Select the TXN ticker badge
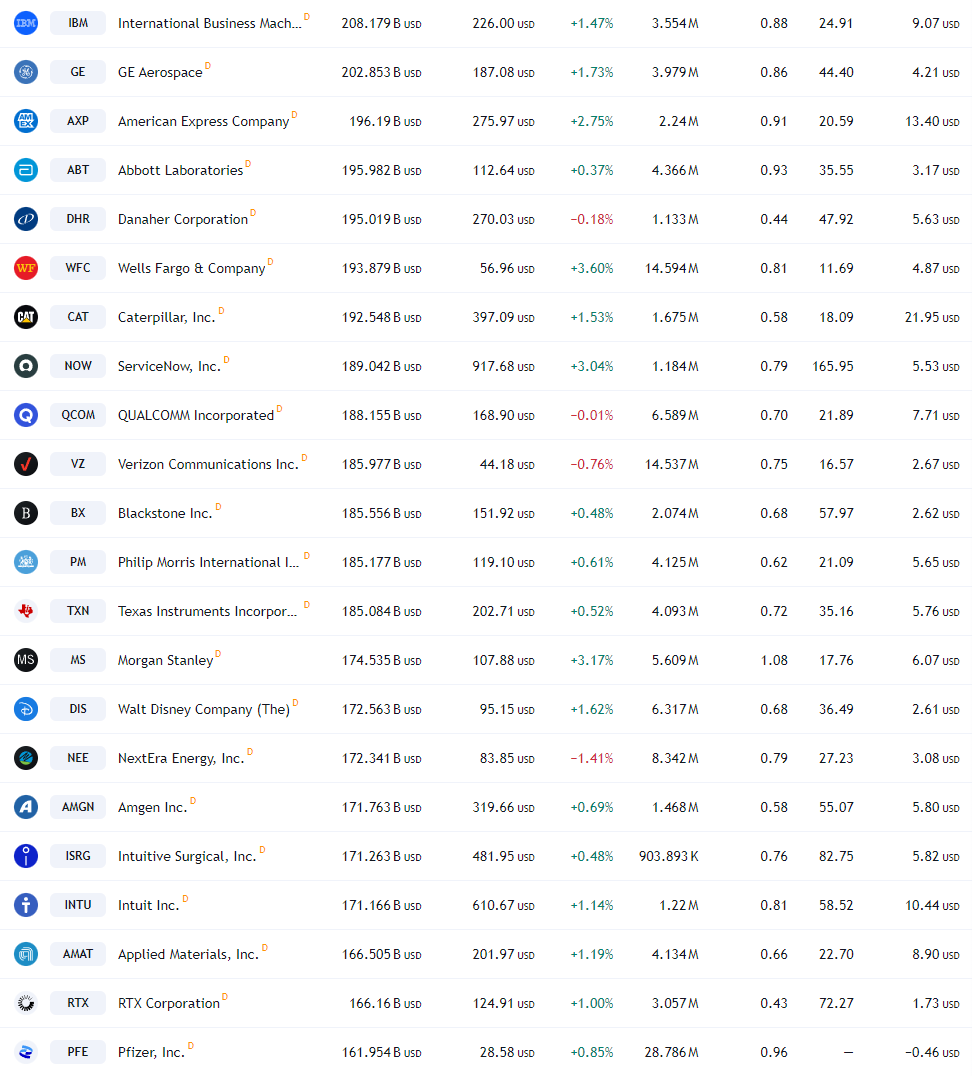This screenshot has width=972, height=1076. pyautogui.click(x=78, y=611)
